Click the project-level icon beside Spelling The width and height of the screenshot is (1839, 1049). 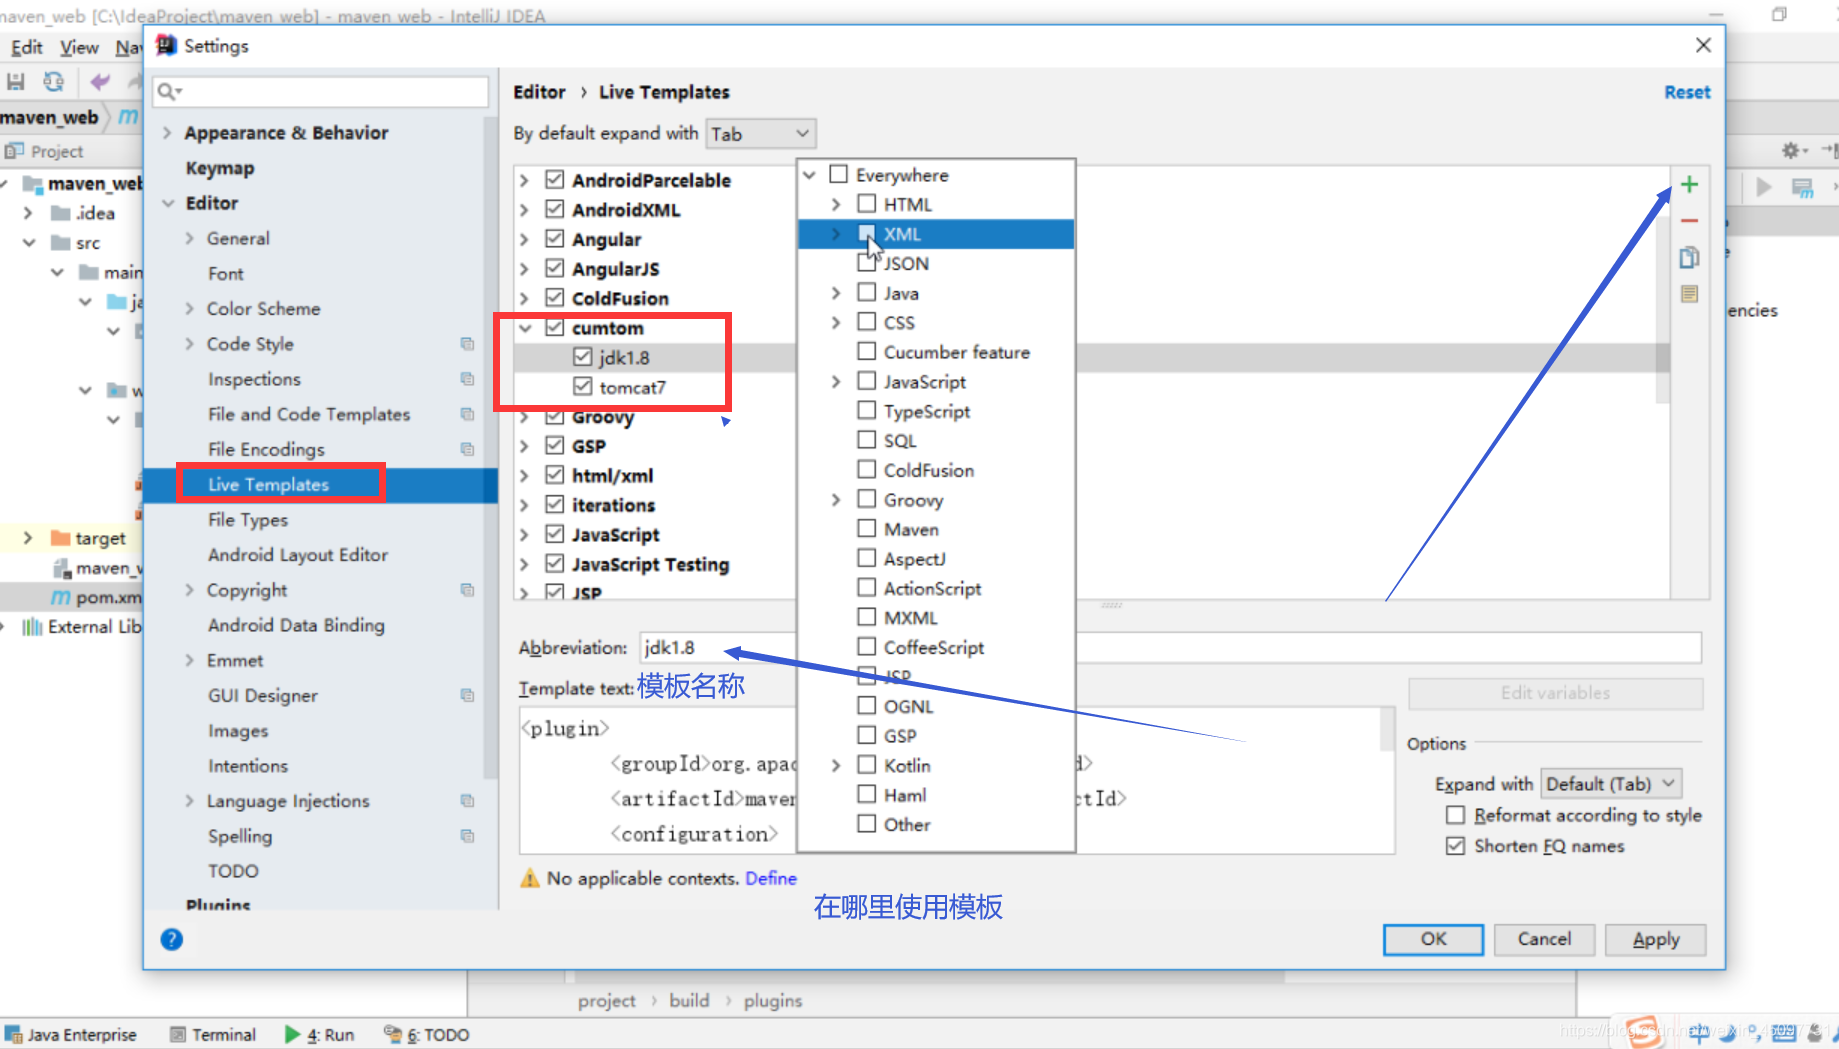467,836
